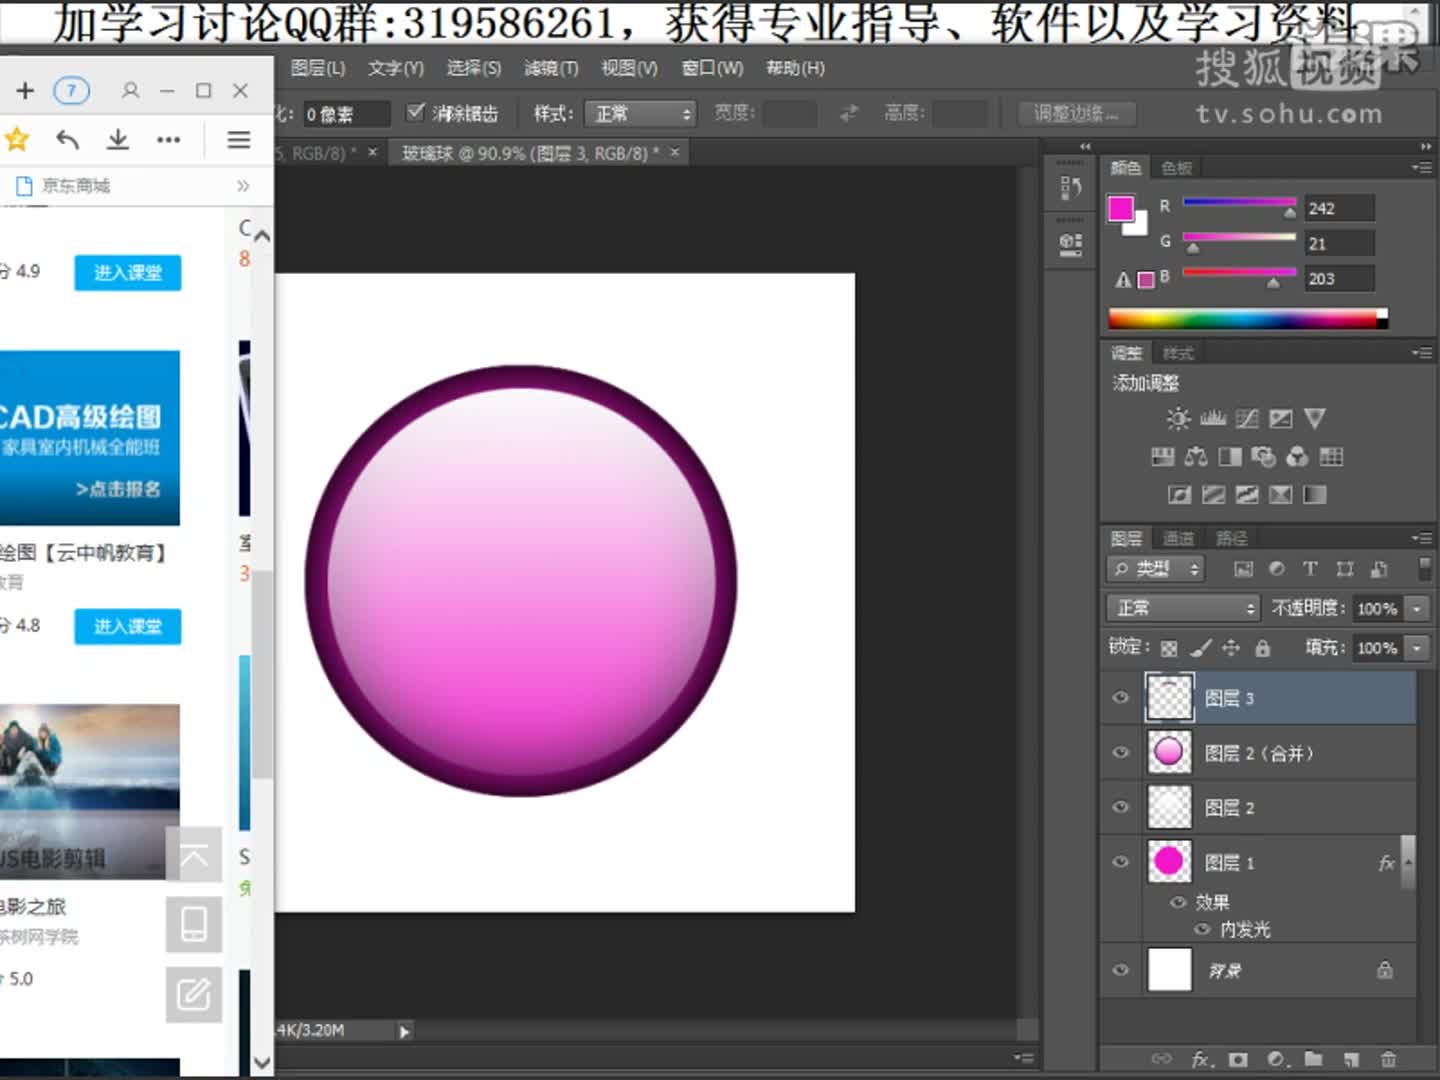Open the blend mode 正常 dropdown

pos(1182,608)
